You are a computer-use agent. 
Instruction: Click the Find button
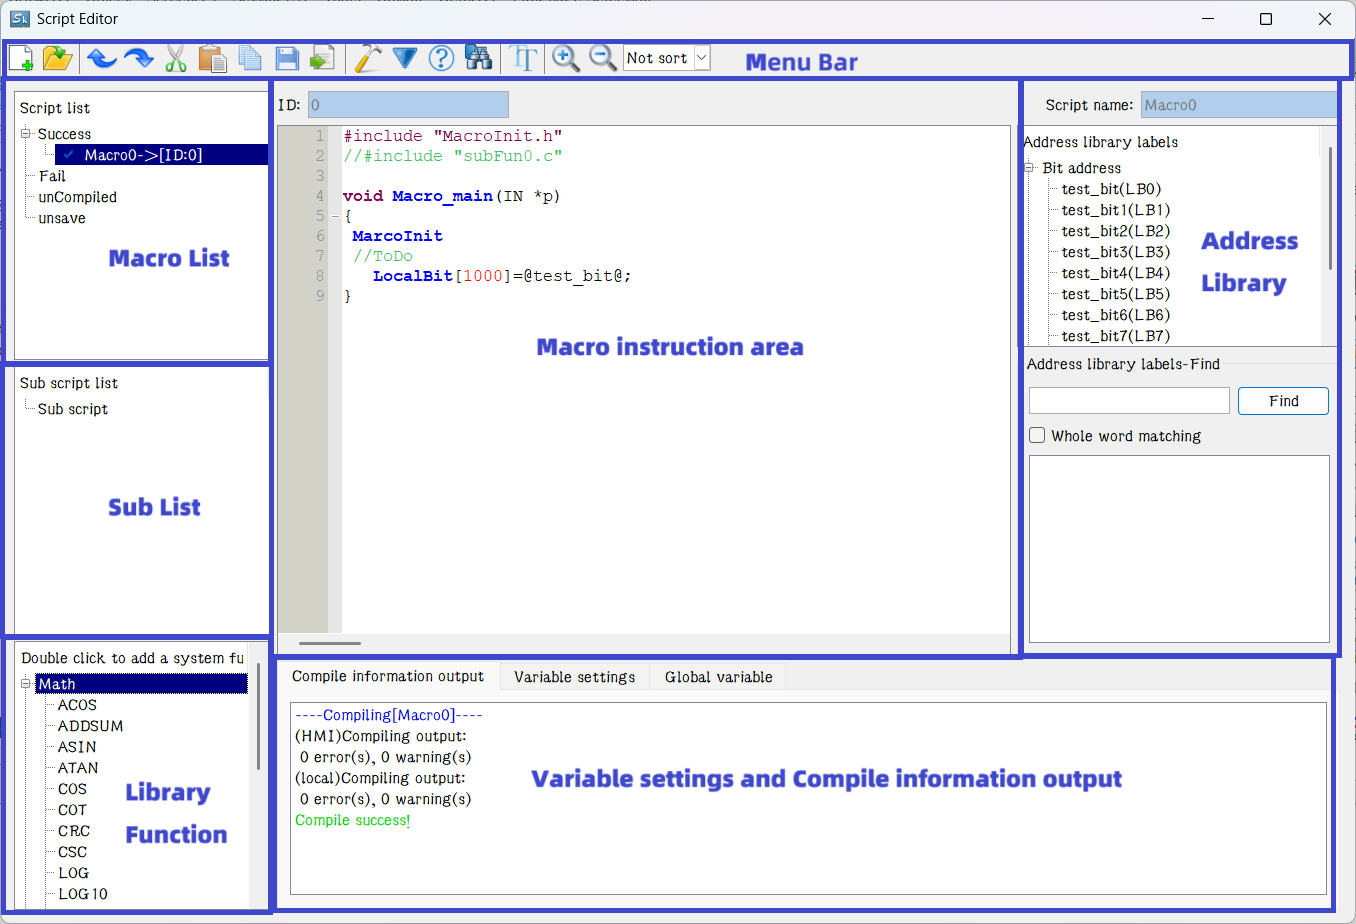(1283, 401)
